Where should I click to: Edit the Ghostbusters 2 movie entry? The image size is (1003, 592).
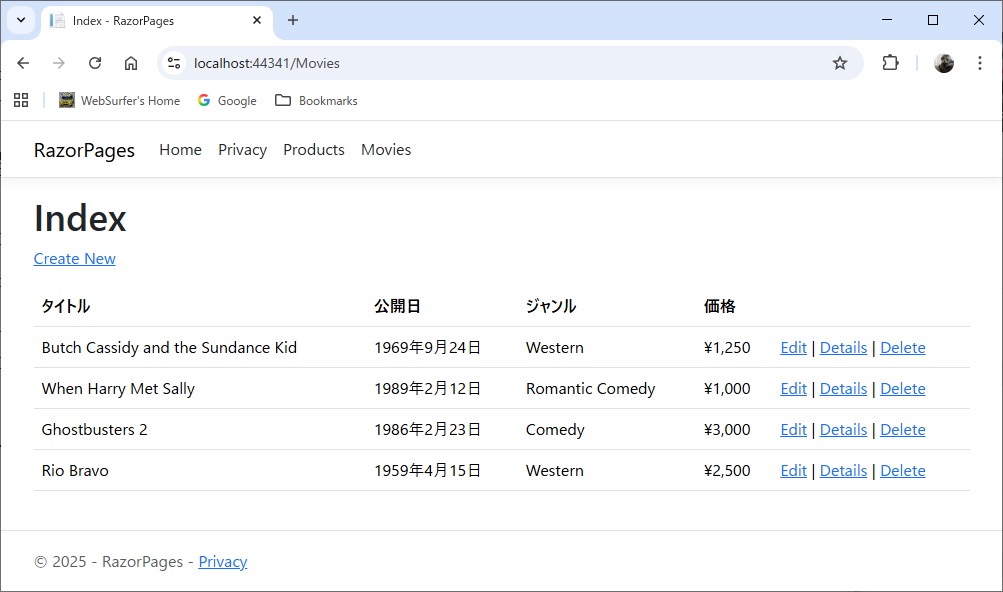(792, 429)
